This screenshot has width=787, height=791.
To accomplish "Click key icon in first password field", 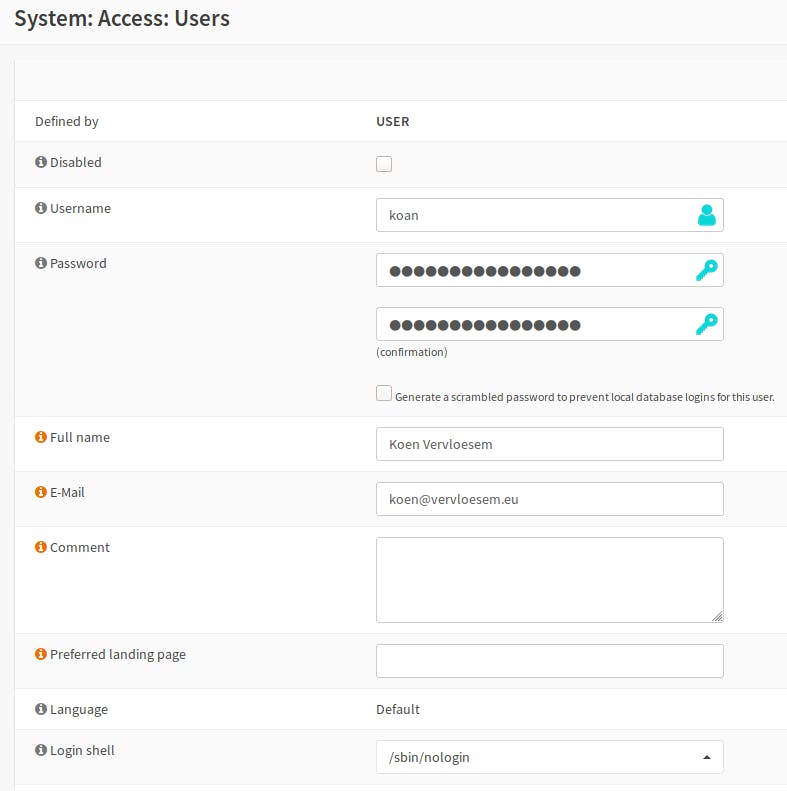I will (706, 270).
